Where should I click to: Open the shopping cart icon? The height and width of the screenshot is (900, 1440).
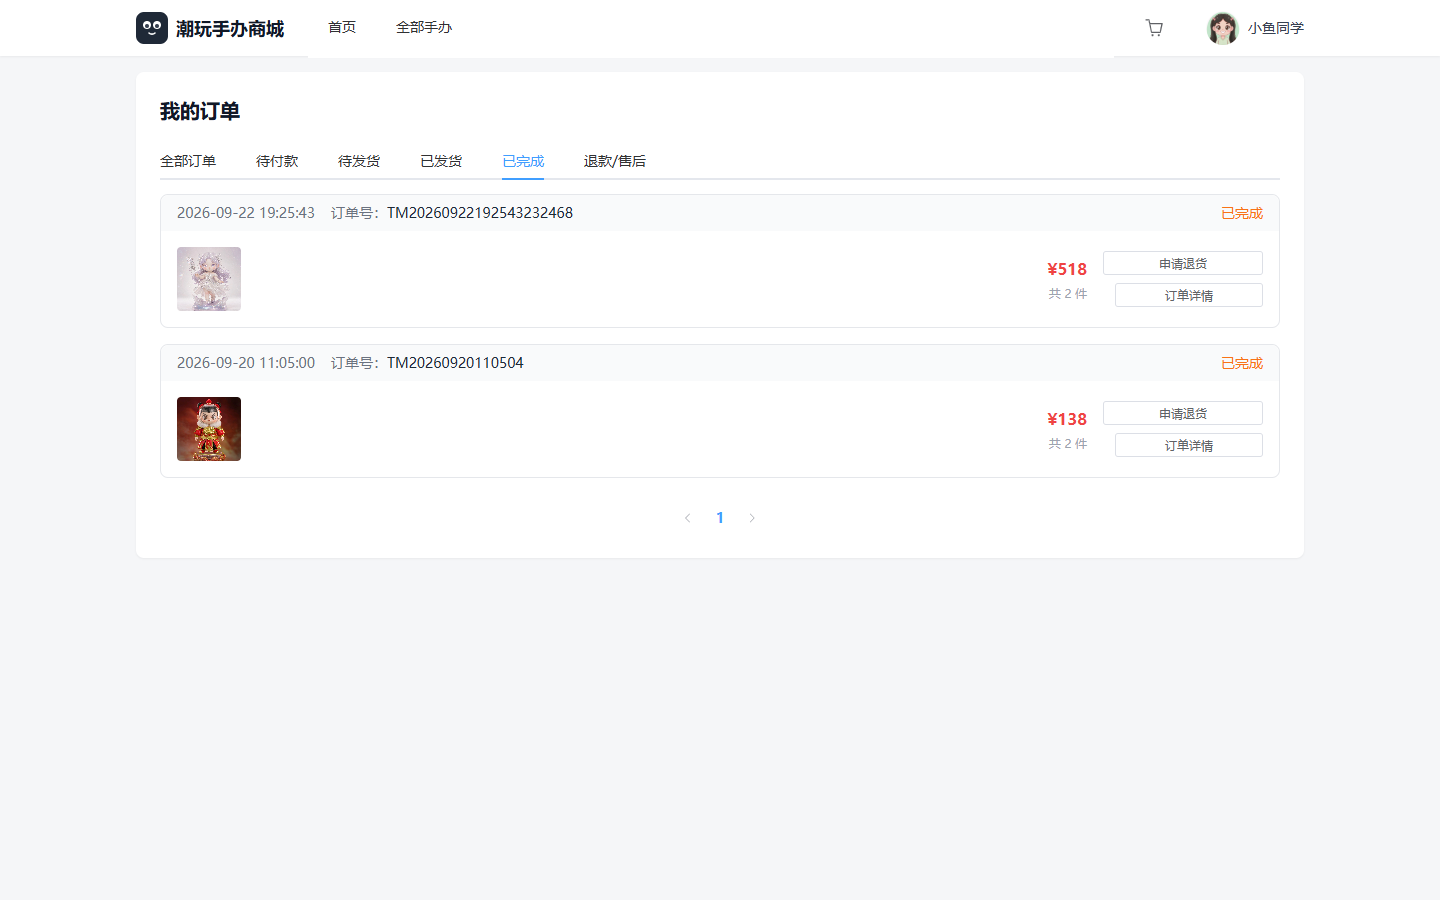pos(1154,28)
